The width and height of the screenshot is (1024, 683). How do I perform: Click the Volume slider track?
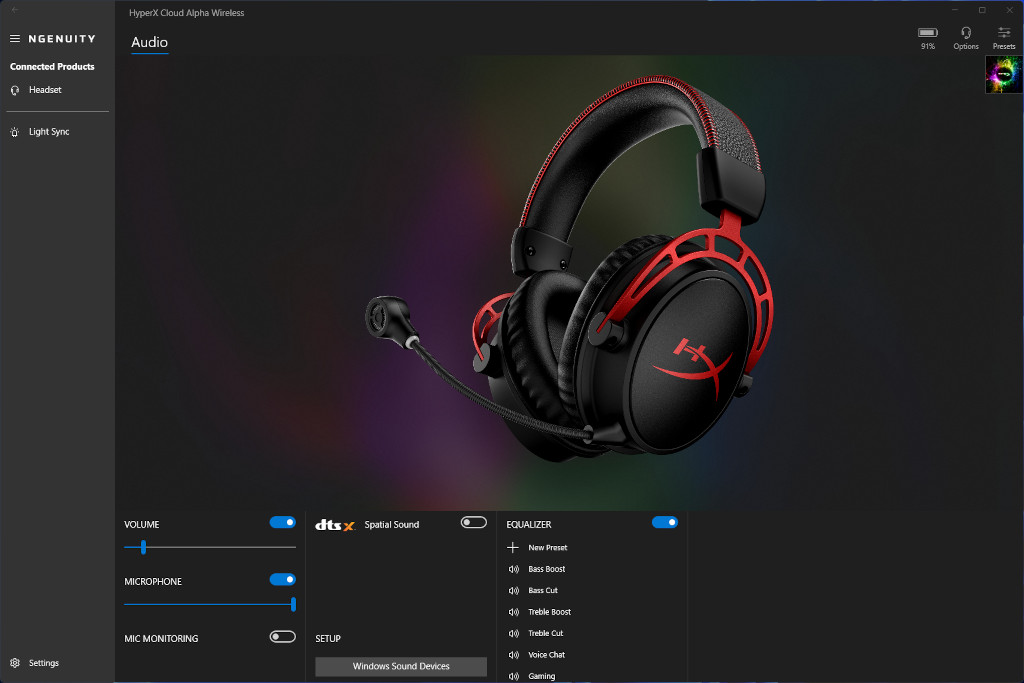210,547
